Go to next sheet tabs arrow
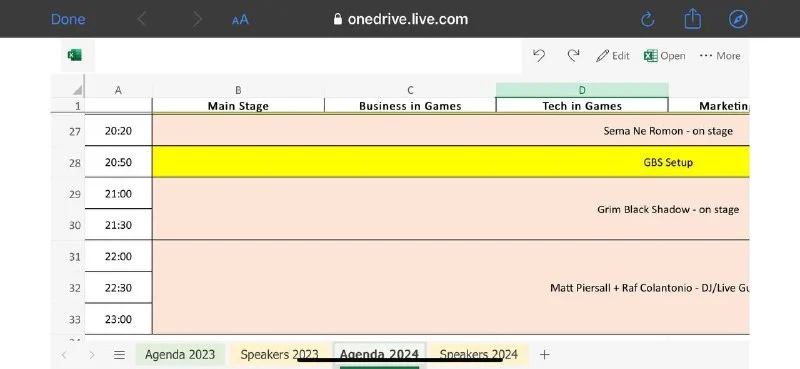The height and width of the screenshot is (369, 800). [x=91, y=355]
